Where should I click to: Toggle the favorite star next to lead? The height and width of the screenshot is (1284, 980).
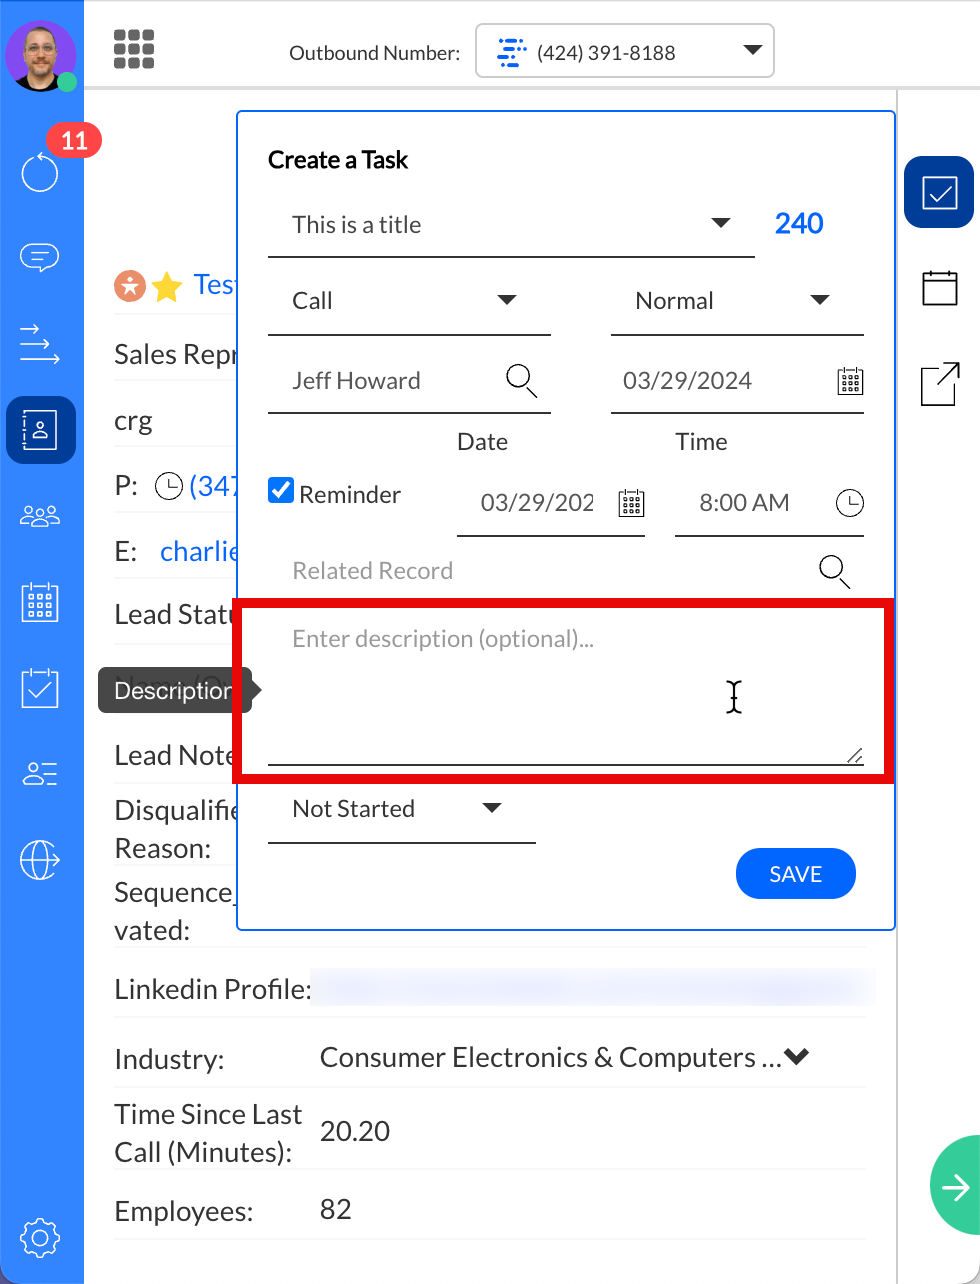tap(167, 287)
